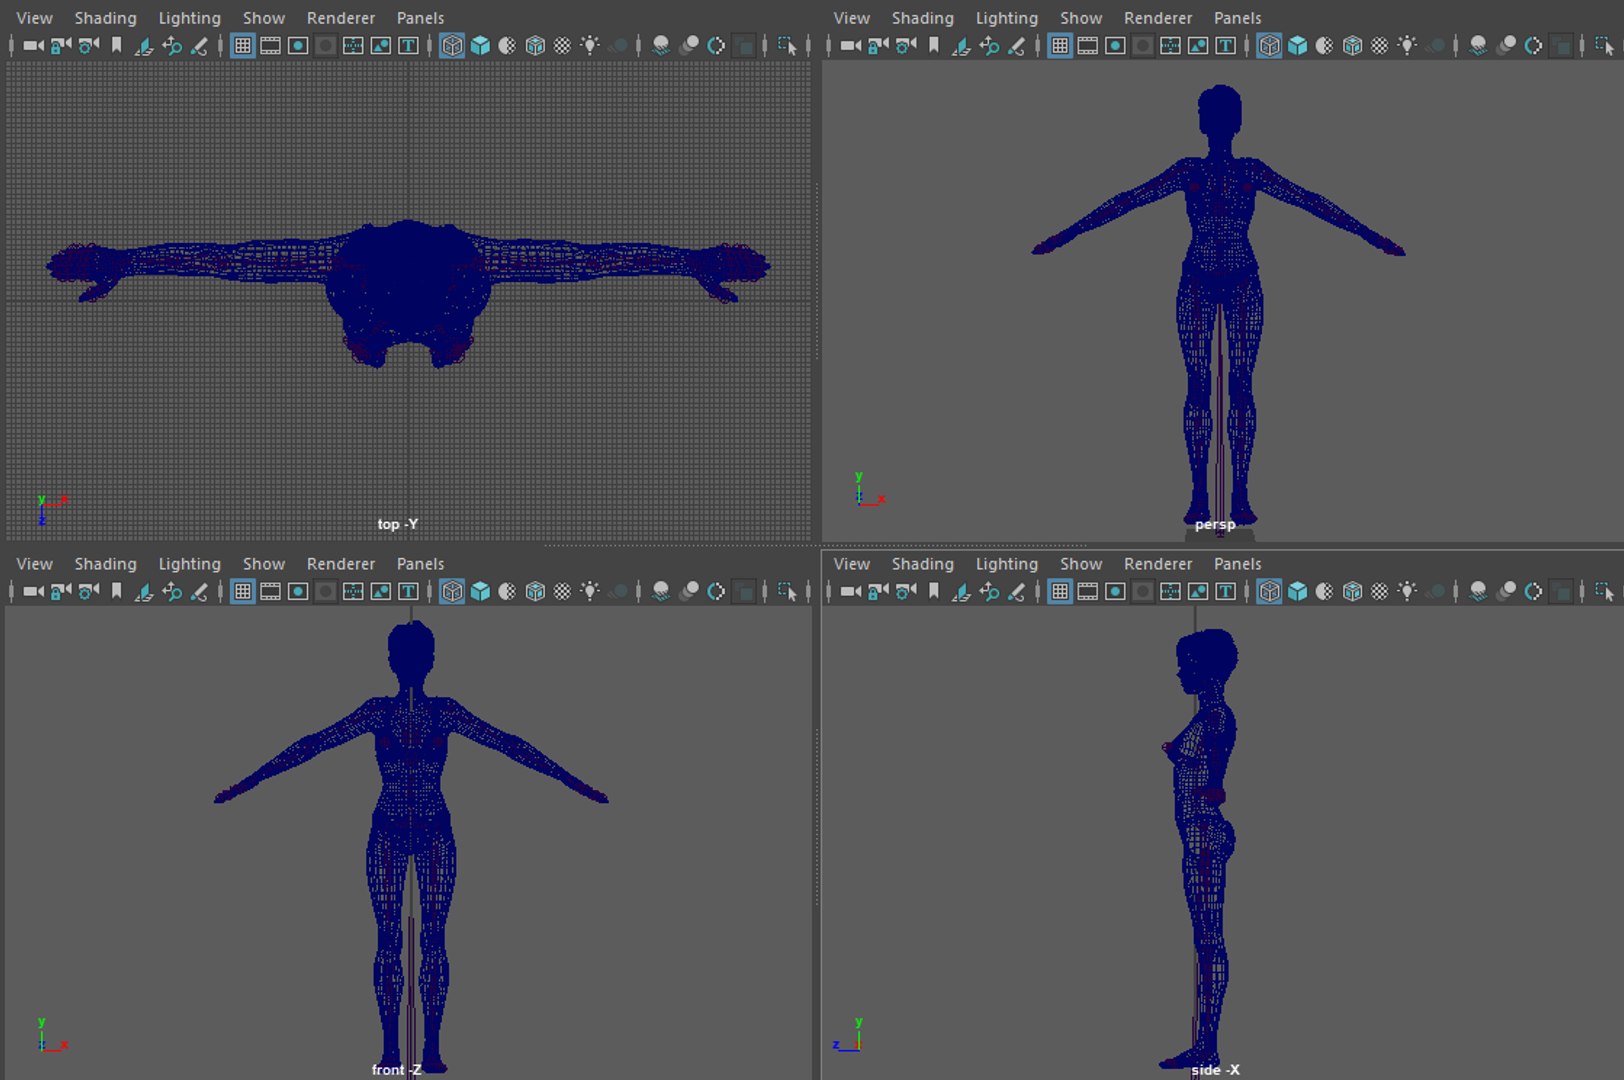Toggle Ambient Occlusion icon in top view panel
Image resolution: width=1624 pixels, height=1080 pixels.
click(x=660, y=46)
